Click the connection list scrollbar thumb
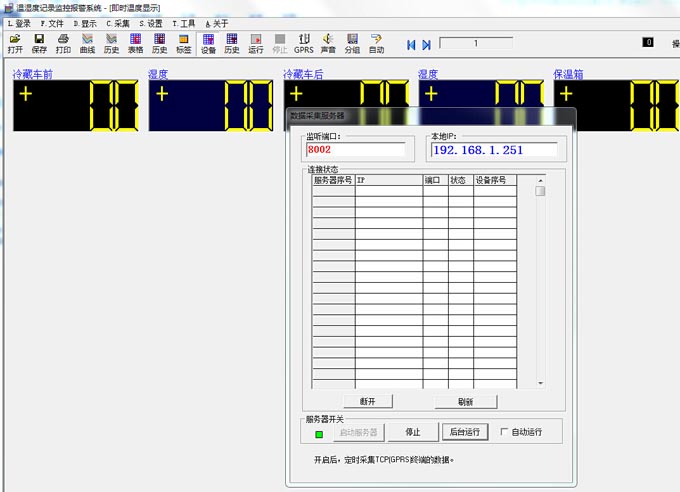 [x=540, y=191]
